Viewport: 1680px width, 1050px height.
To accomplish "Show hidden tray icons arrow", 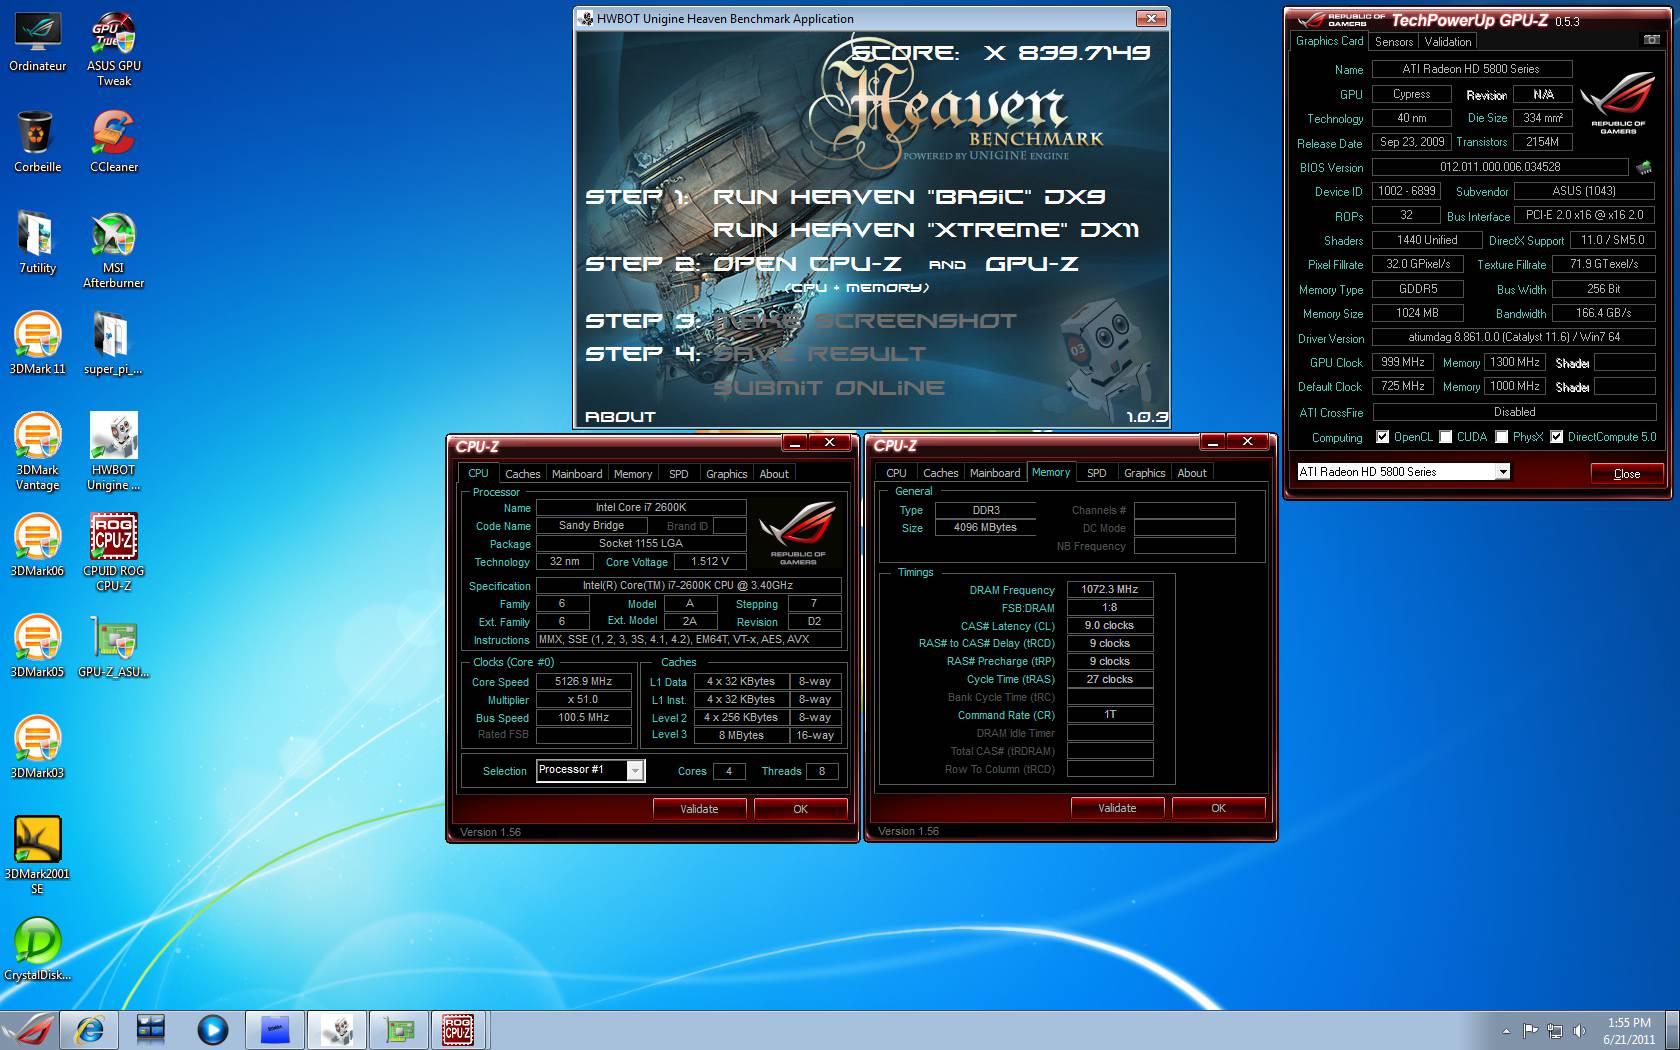I will coord(1506,1031).
